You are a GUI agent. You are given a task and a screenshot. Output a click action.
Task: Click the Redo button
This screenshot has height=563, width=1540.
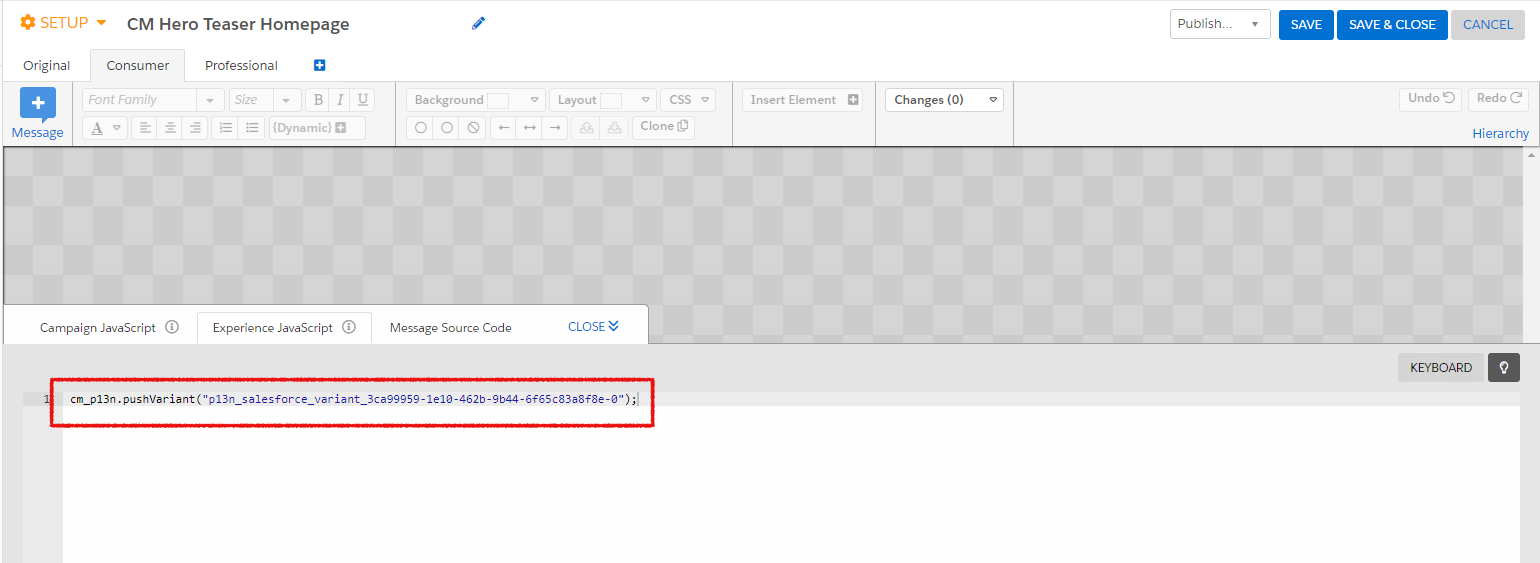tap(1498, 98)
